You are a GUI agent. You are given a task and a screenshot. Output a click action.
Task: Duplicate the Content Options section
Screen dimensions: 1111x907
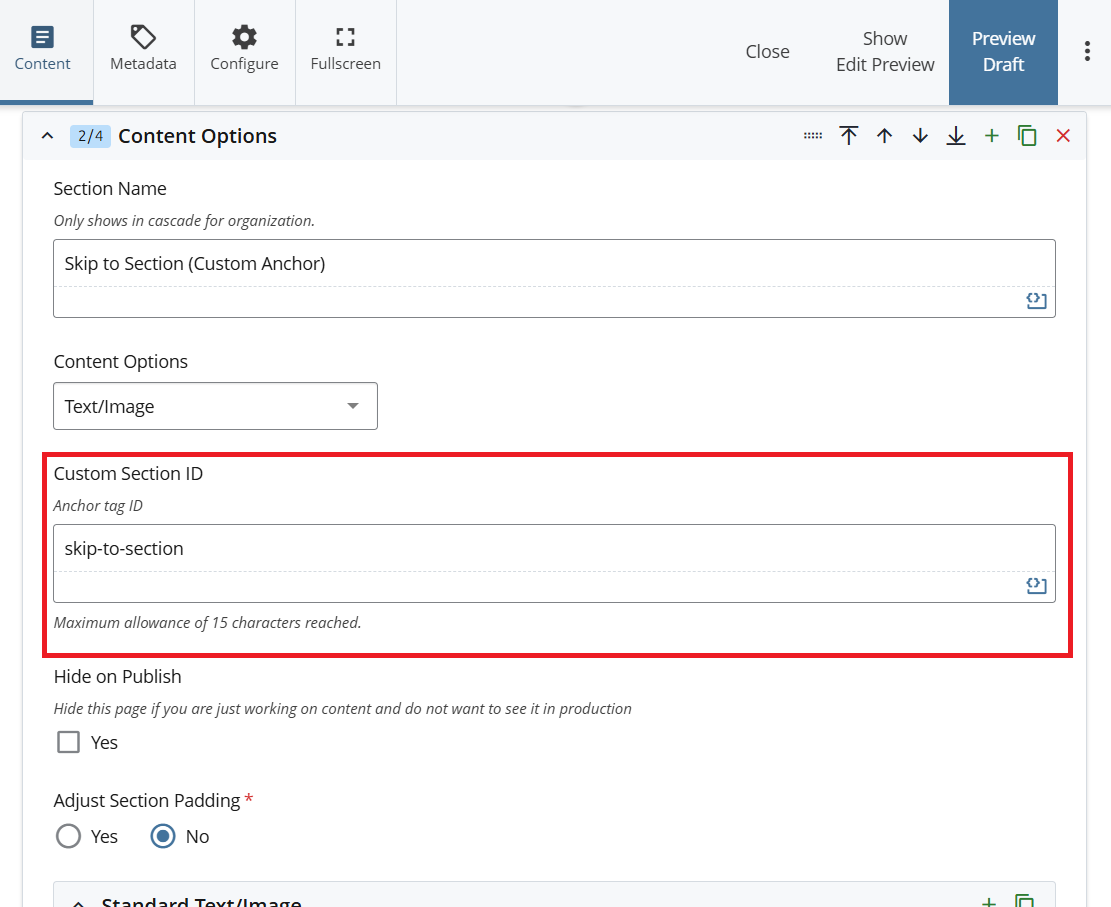1027,136
